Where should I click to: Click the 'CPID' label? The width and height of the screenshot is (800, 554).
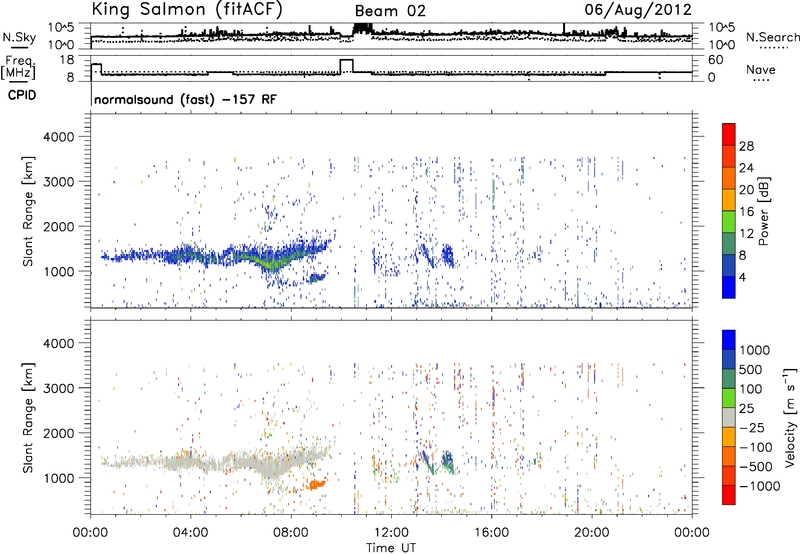click(x=22, y=95)
